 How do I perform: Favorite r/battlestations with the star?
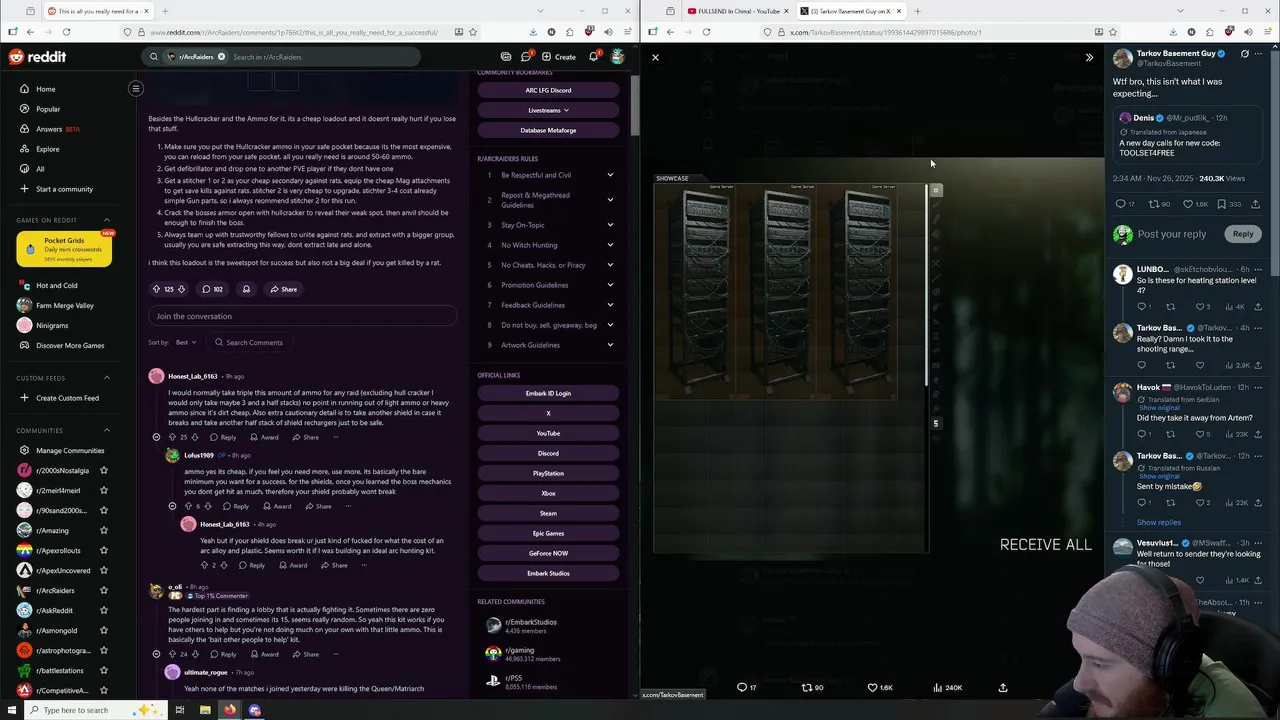click(x=104, y=670)
